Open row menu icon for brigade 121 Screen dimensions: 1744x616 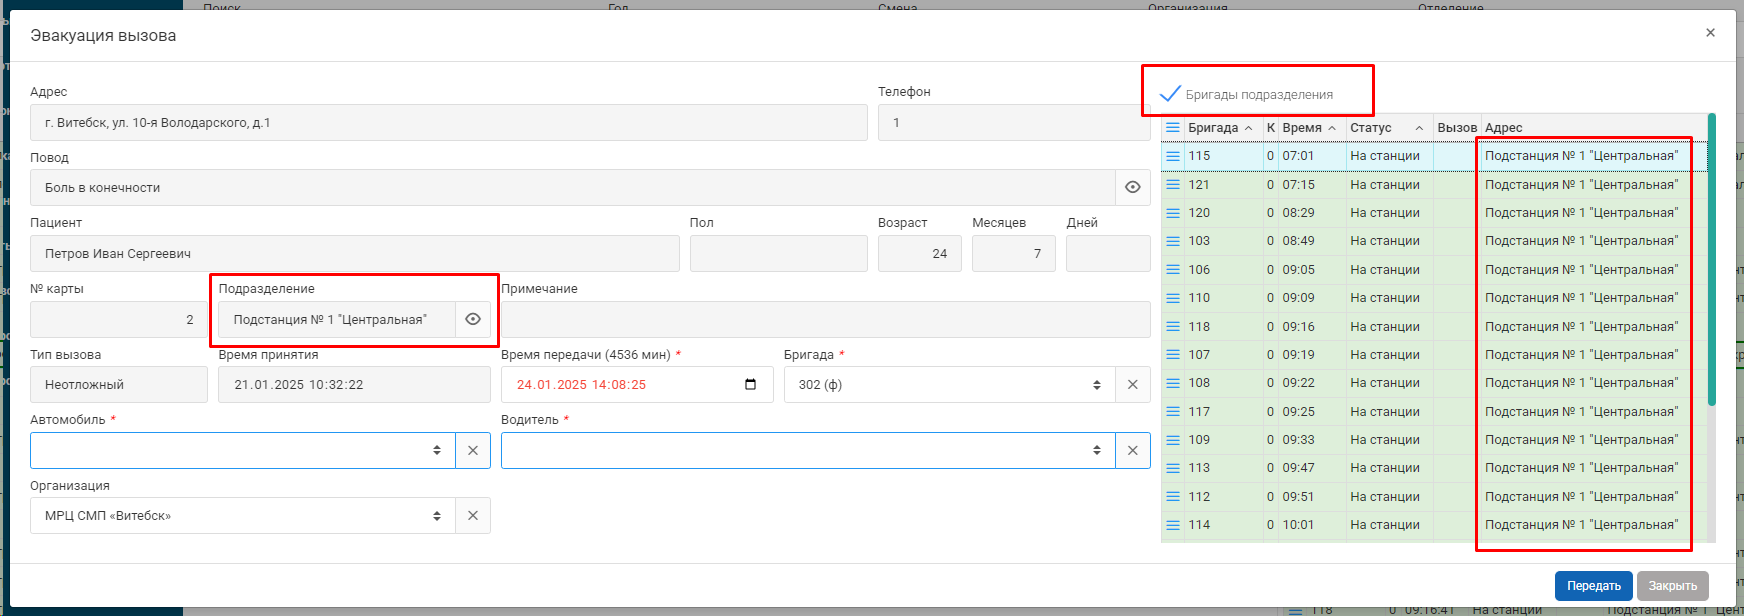coord(1173,185)
